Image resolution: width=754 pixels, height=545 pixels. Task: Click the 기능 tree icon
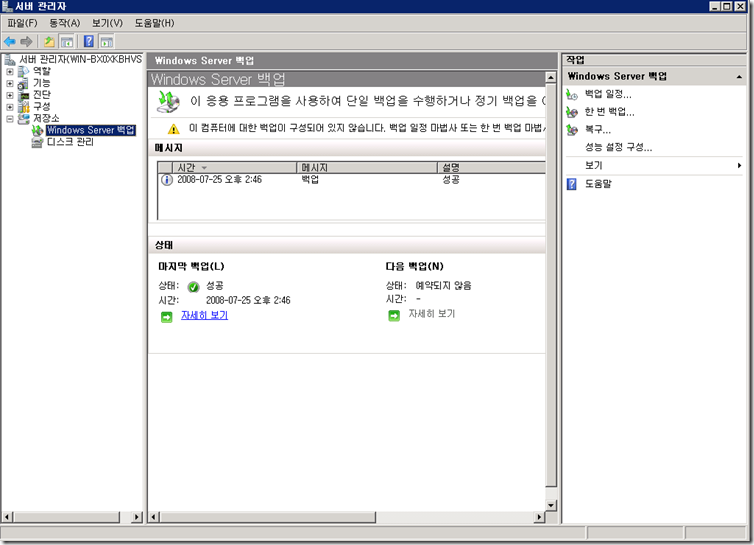coord(23,84)
